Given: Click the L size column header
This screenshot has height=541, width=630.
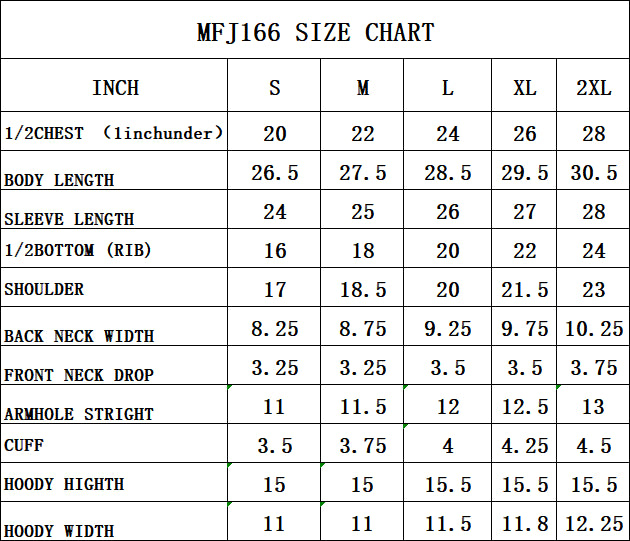Looking at the screenshot, I should click(447, 88).
